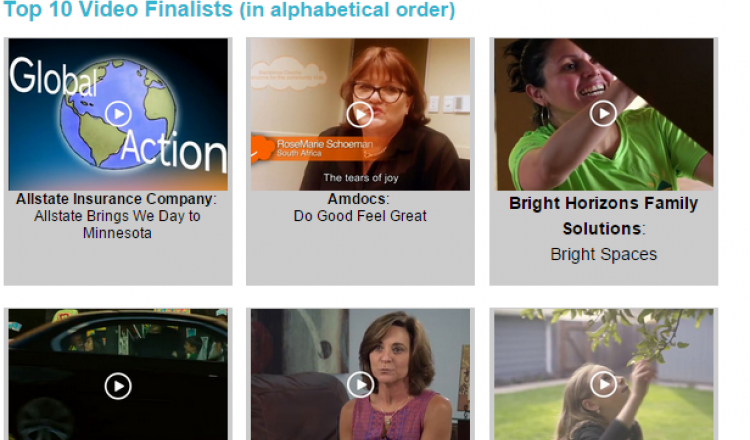The width and height of the screenshot is (750, 440).
Task: Open the Allstate Insurance Company title
Action: 116,199
